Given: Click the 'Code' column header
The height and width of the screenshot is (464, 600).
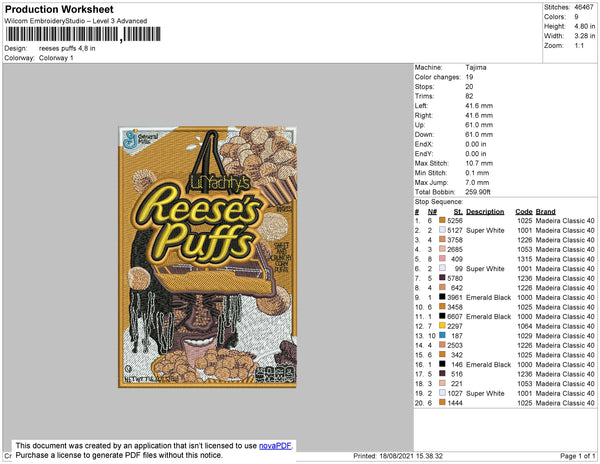Looking at the screenshot, I should 524,212.
